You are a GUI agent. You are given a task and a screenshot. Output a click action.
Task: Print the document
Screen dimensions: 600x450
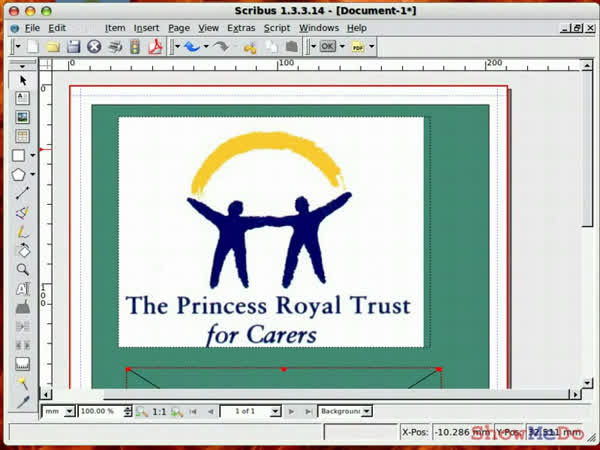point(114,47)
